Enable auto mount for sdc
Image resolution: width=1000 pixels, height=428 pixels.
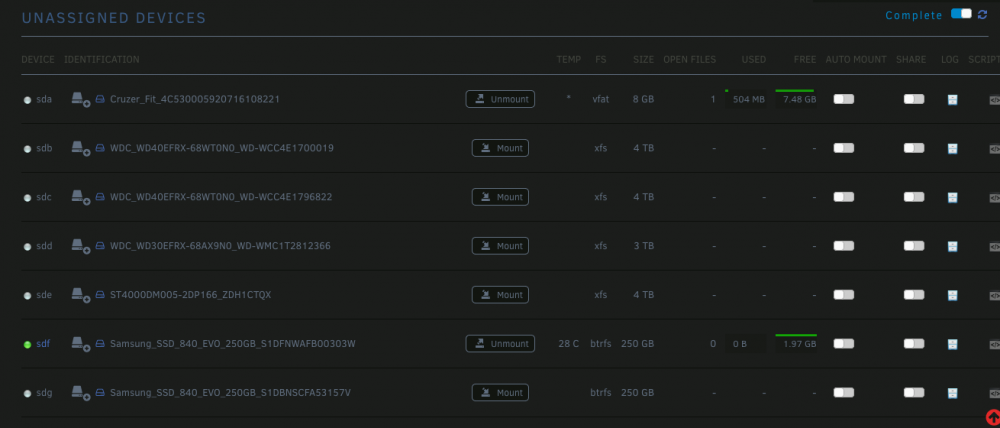(x=844, y=197)
